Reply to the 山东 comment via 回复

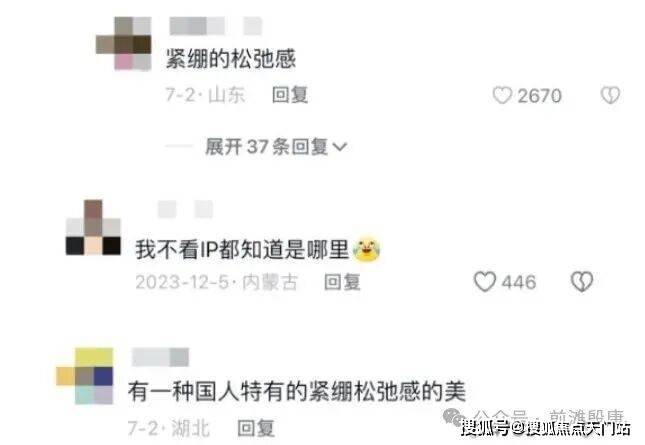[290, 95]
